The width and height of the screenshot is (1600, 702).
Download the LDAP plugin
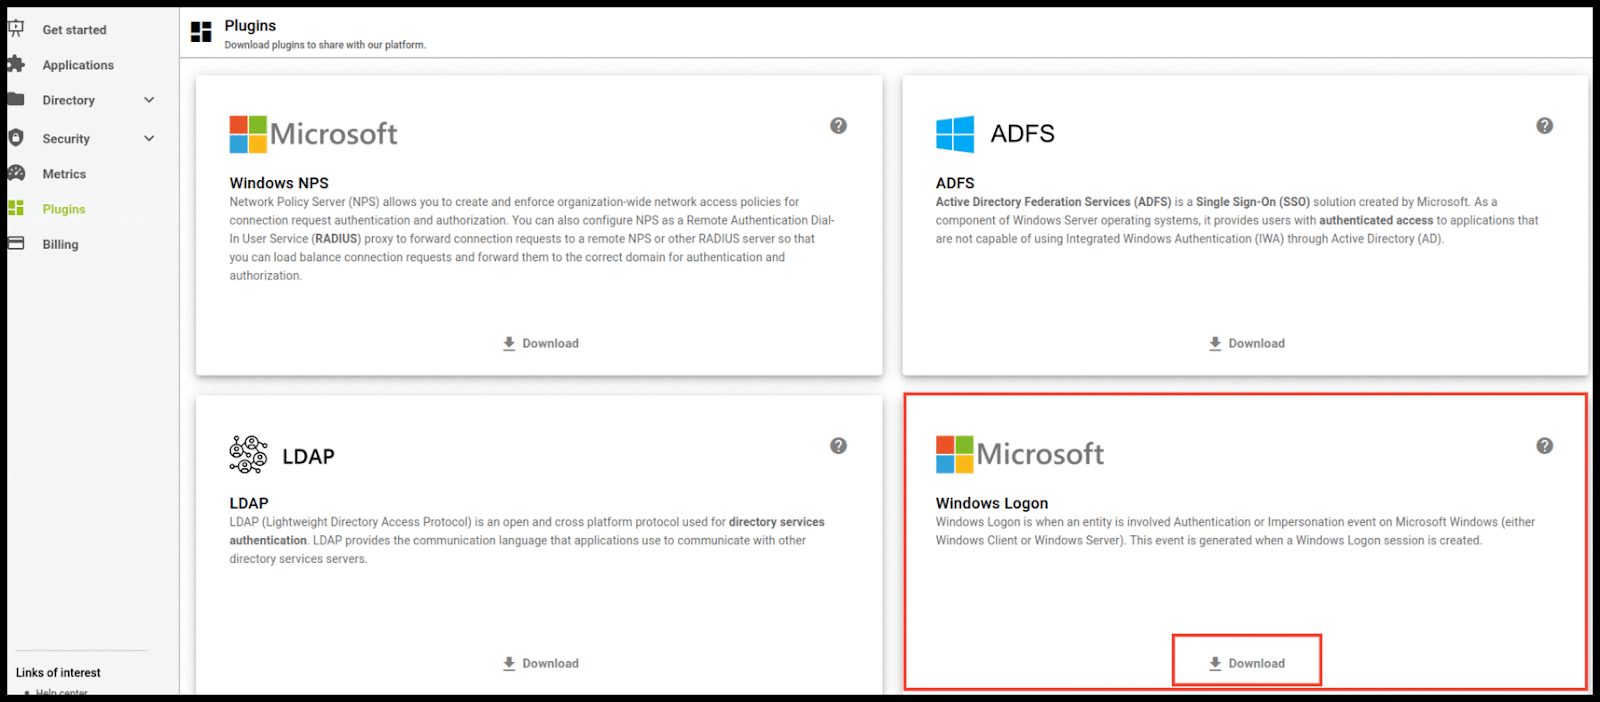click(x=541, y=663)
